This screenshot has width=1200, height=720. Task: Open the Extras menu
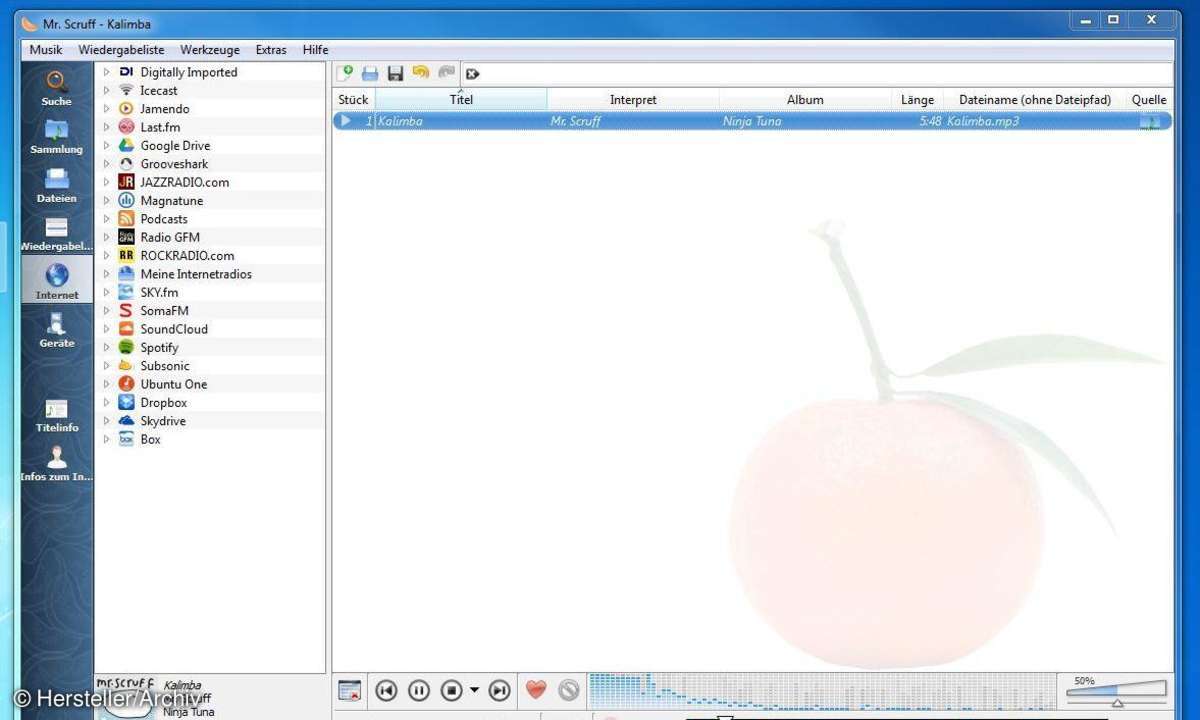271,50
